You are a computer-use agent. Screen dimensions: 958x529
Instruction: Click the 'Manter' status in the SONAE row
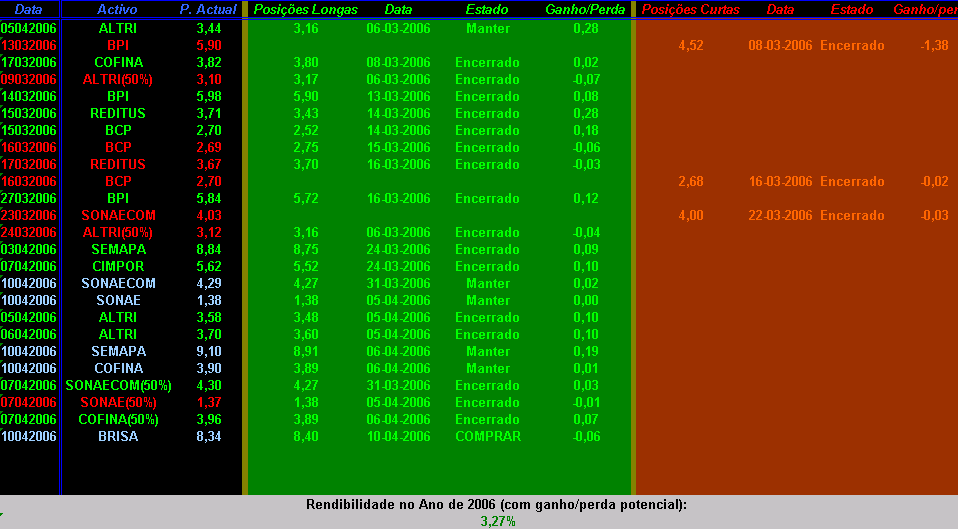pyautogui.click(x=488, y=301)
